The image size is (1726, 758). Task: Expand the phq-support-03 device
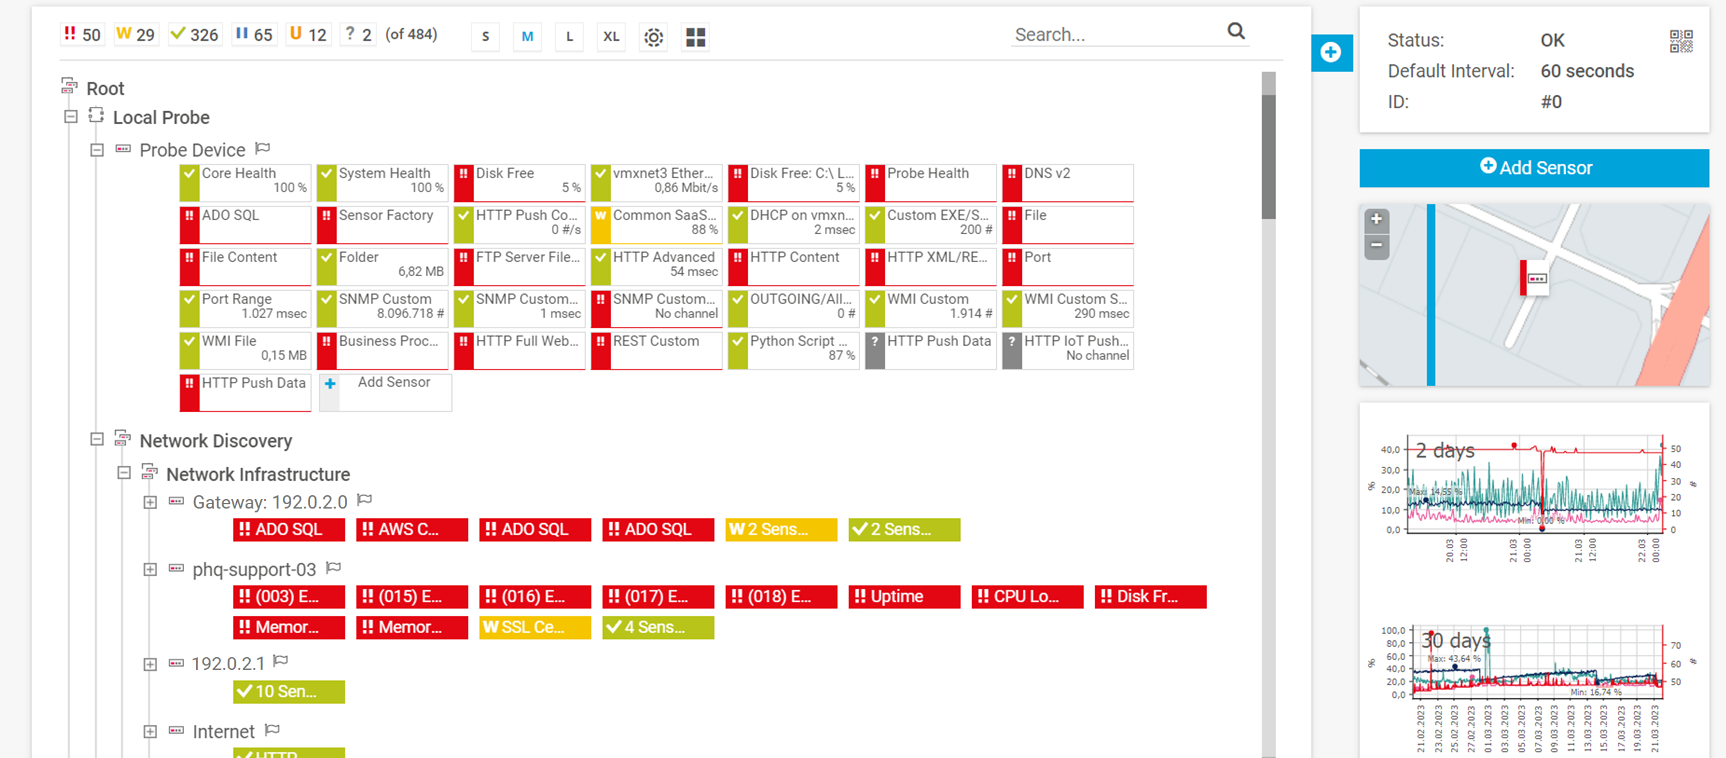coord(150,569)
